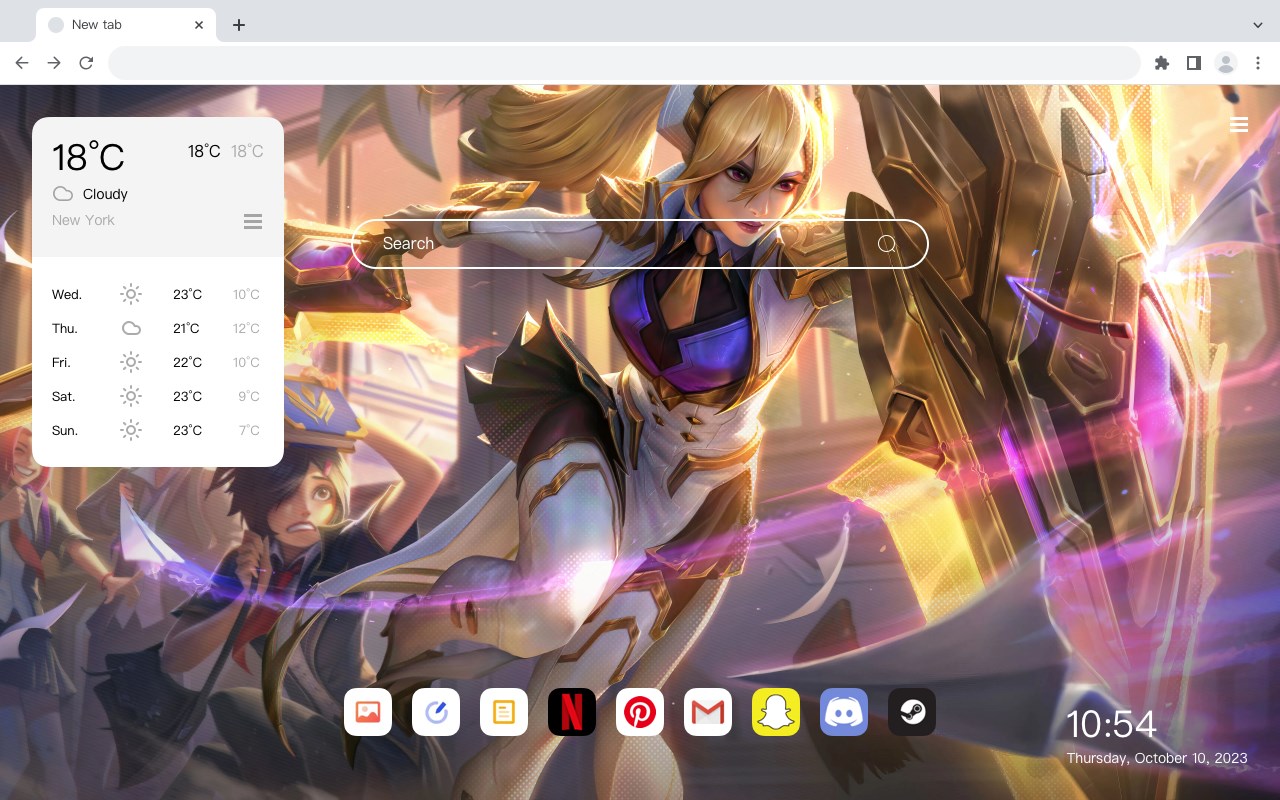Go back to the previous page
Viewport: 1280px width, 800px height.
coord(22,63)
